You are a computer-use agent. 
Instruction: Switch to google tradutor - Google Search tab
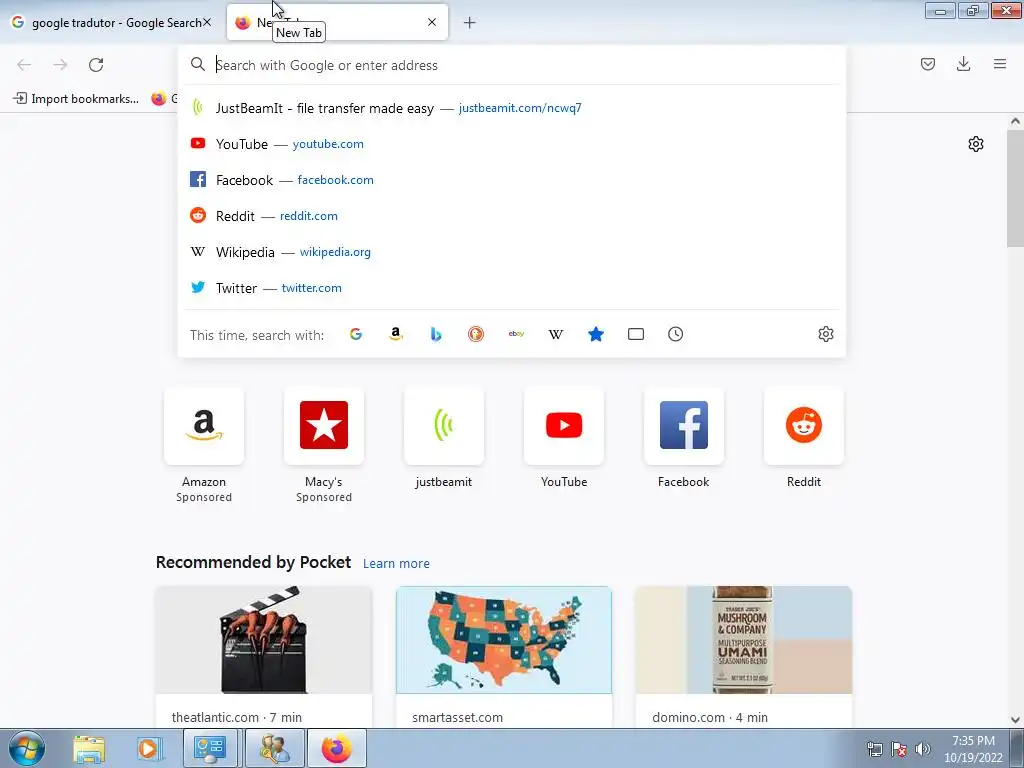111,23
